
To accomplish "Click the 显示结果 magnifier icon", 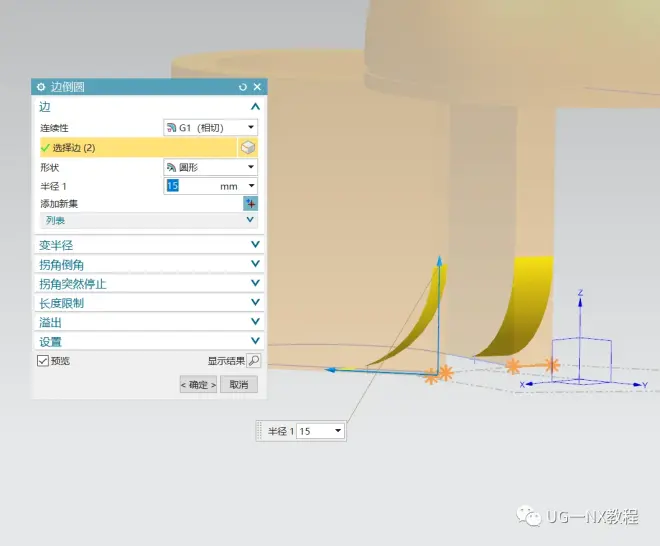I will point(253,361).
